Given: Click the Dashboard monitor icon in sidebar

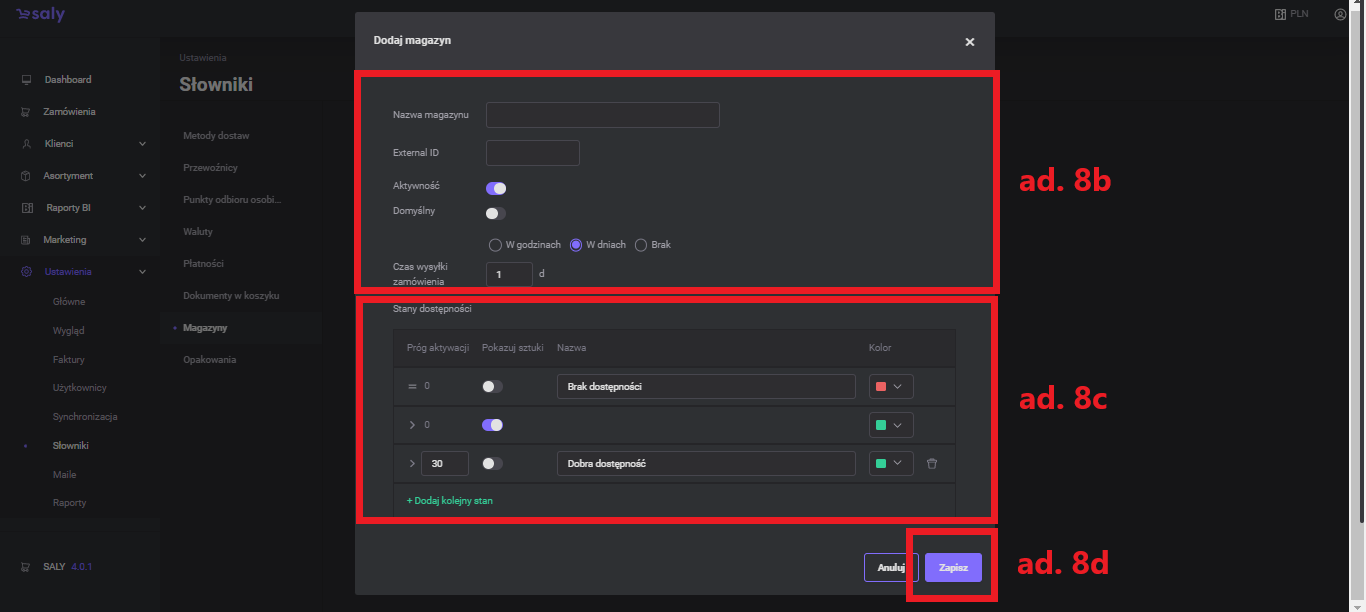Looking at the screenshot, I should click(26, 80).
